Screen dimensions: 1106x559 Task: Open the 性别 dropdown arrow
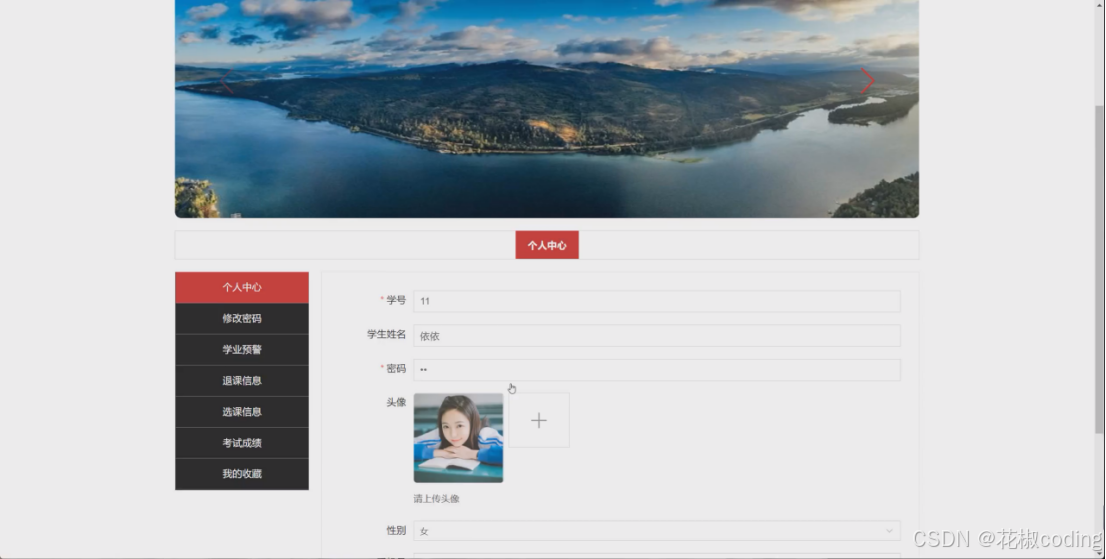click(x=889, y=530)
